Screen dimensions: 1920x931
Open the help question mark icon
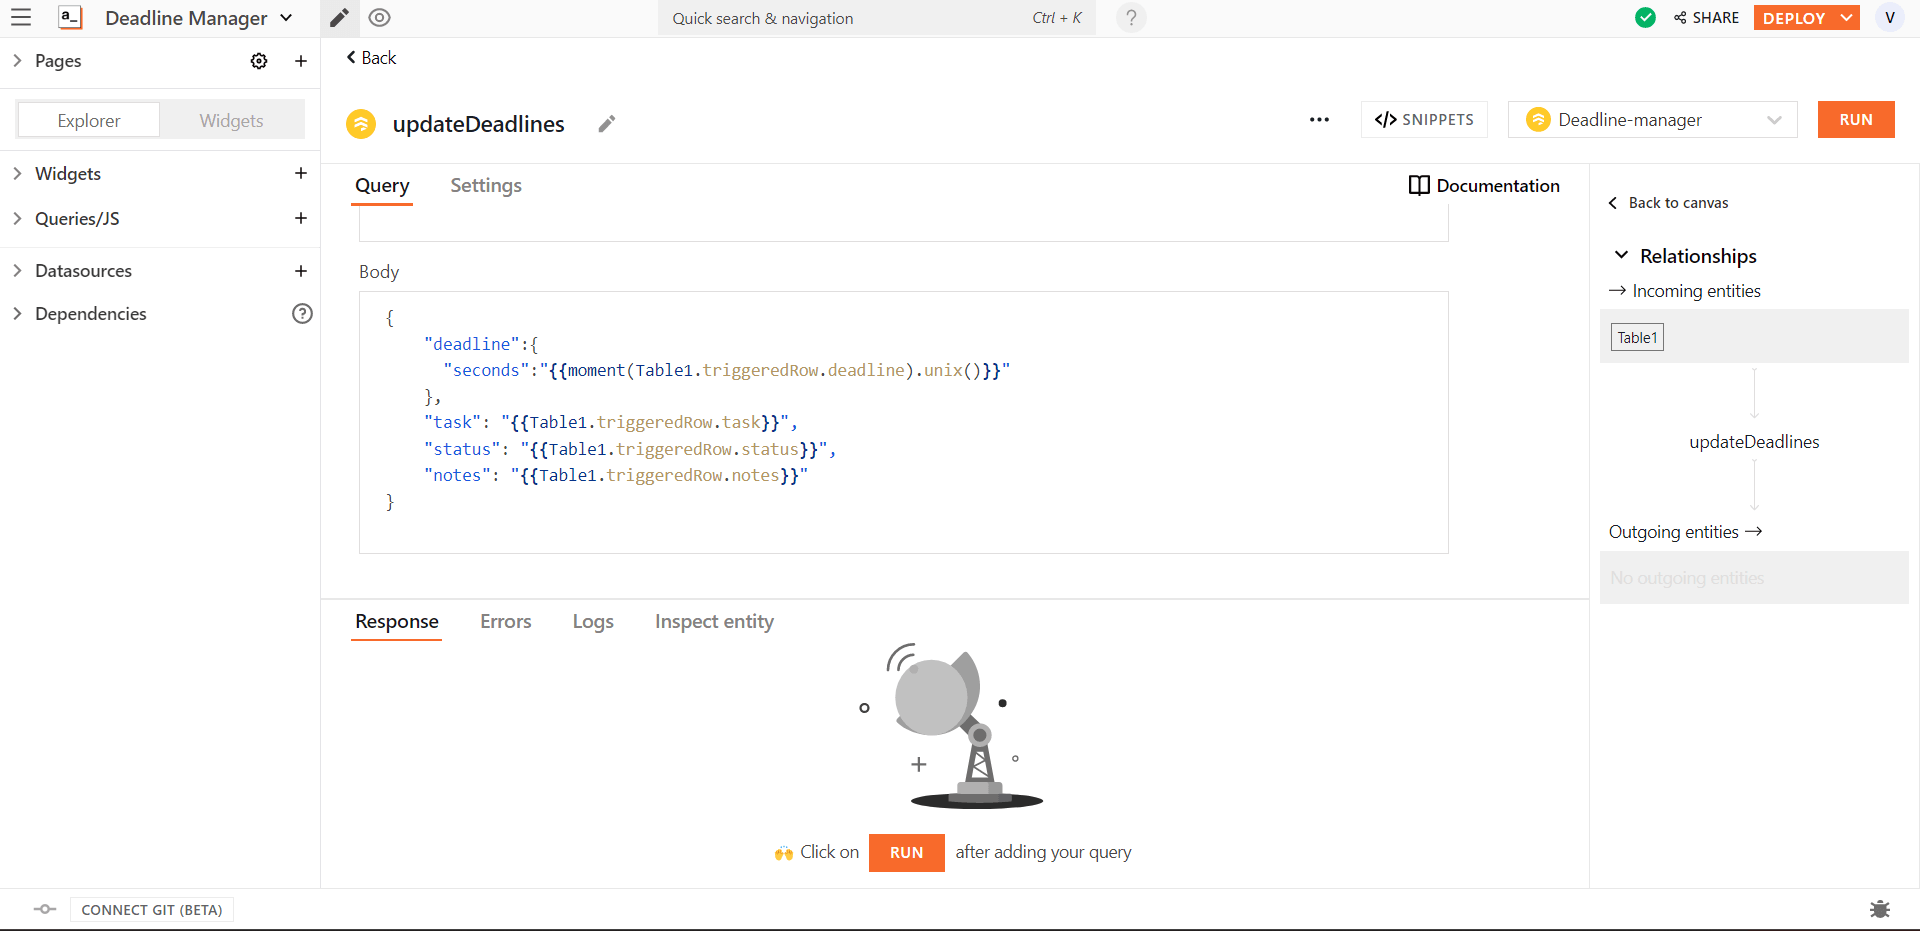point(1131,18)
